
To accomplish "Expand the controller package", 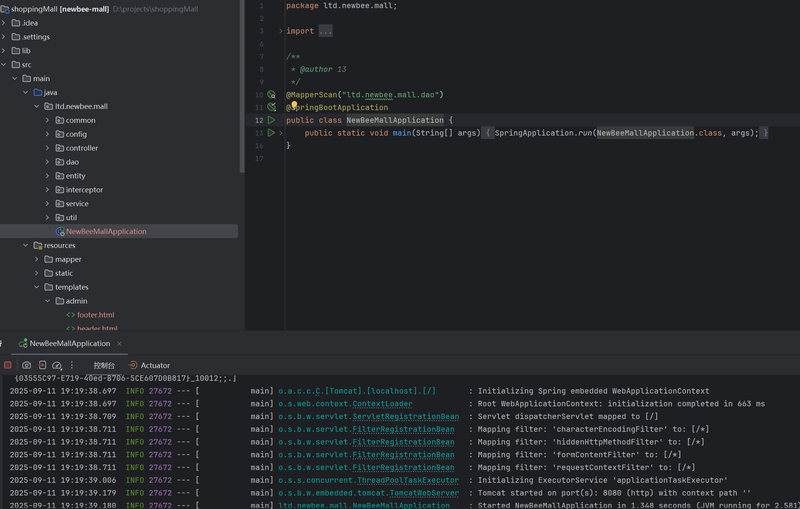I will click(x=47, y=148).
